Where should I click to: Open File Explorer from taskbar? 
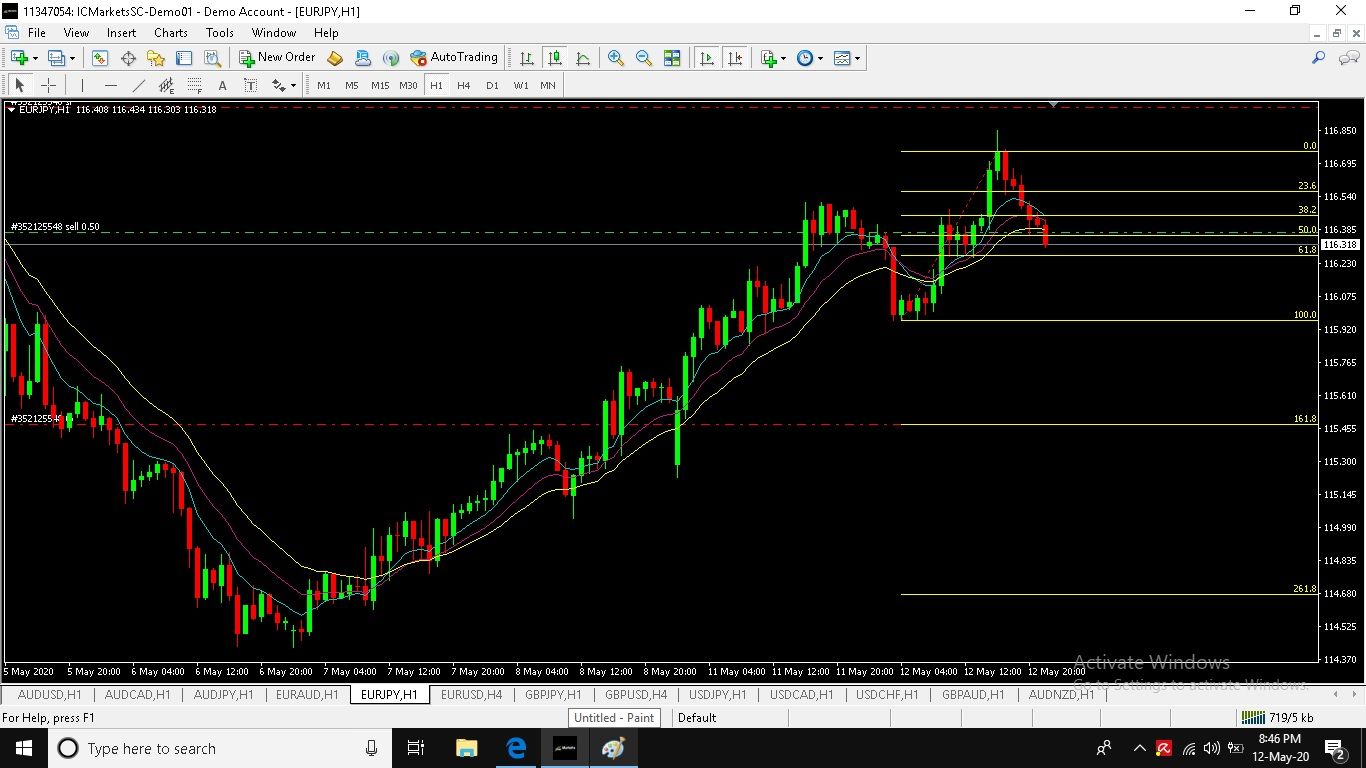pos(466,748)
